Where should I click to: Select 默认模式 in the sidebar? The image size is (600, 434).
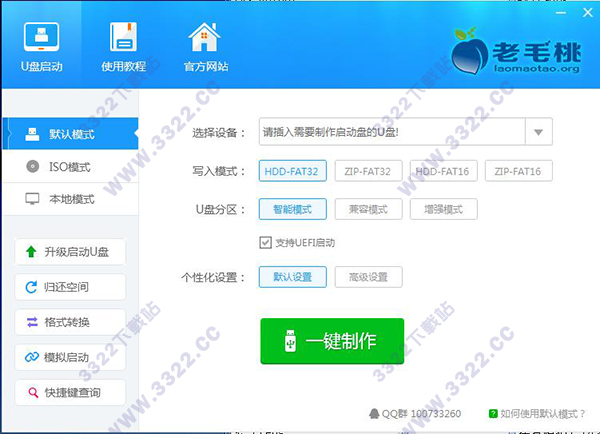(70, 134)
